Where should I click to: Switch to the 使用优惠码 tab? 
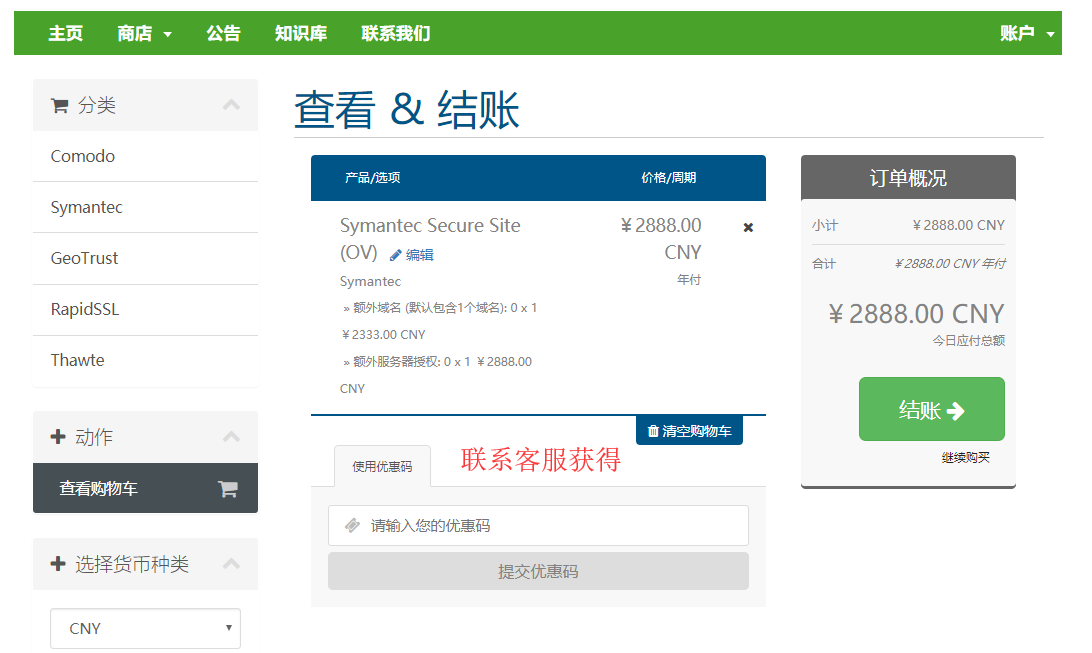click(382, 466)
